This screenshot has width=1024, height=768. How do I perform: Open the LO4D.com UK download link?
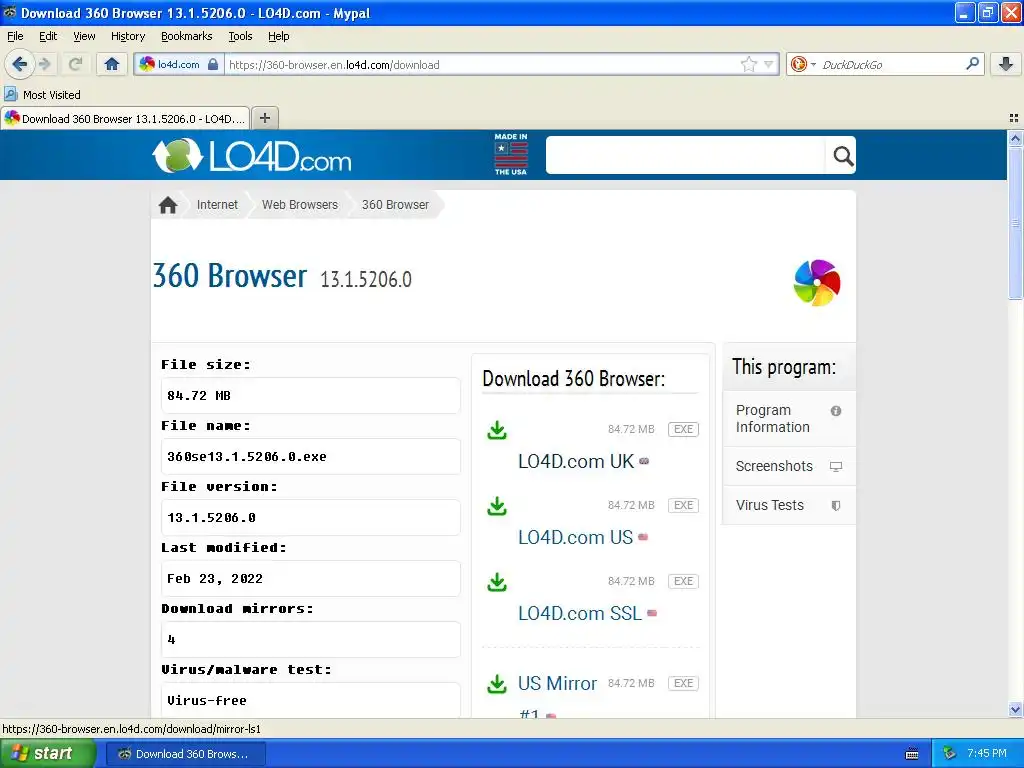pos(576,461)
